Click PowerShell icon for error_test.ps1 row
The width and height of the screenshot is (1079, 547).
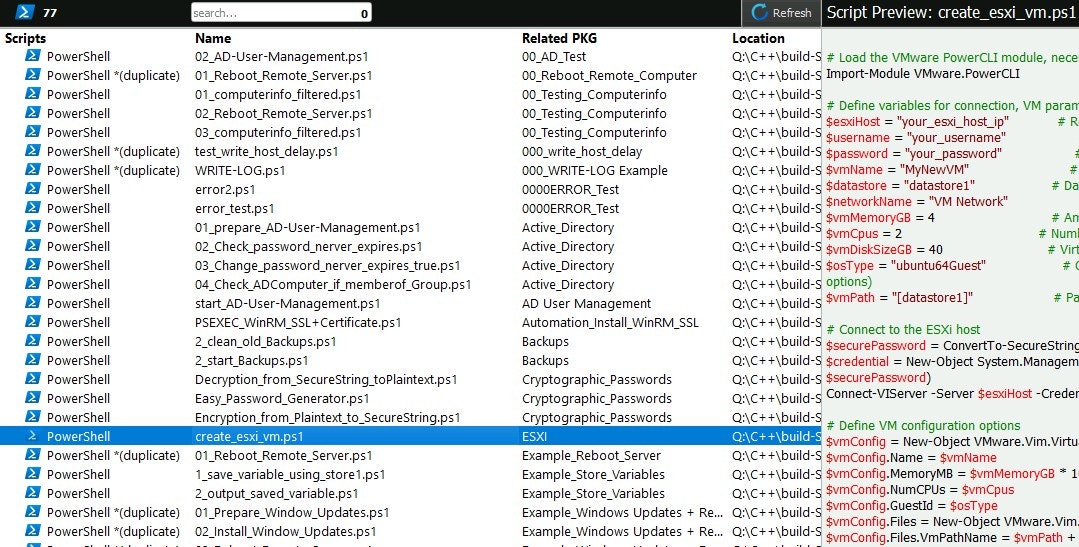click(32, 208)
